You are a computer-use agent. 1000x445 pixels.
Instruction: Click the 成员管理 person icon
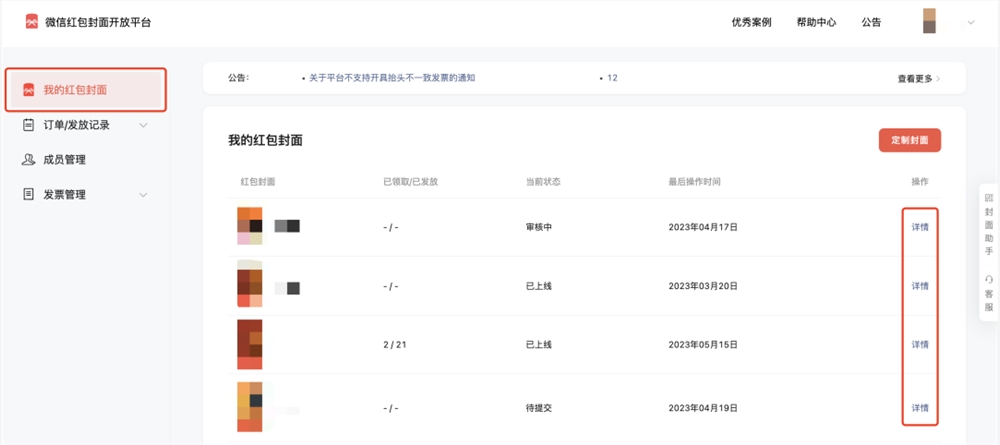29,160
